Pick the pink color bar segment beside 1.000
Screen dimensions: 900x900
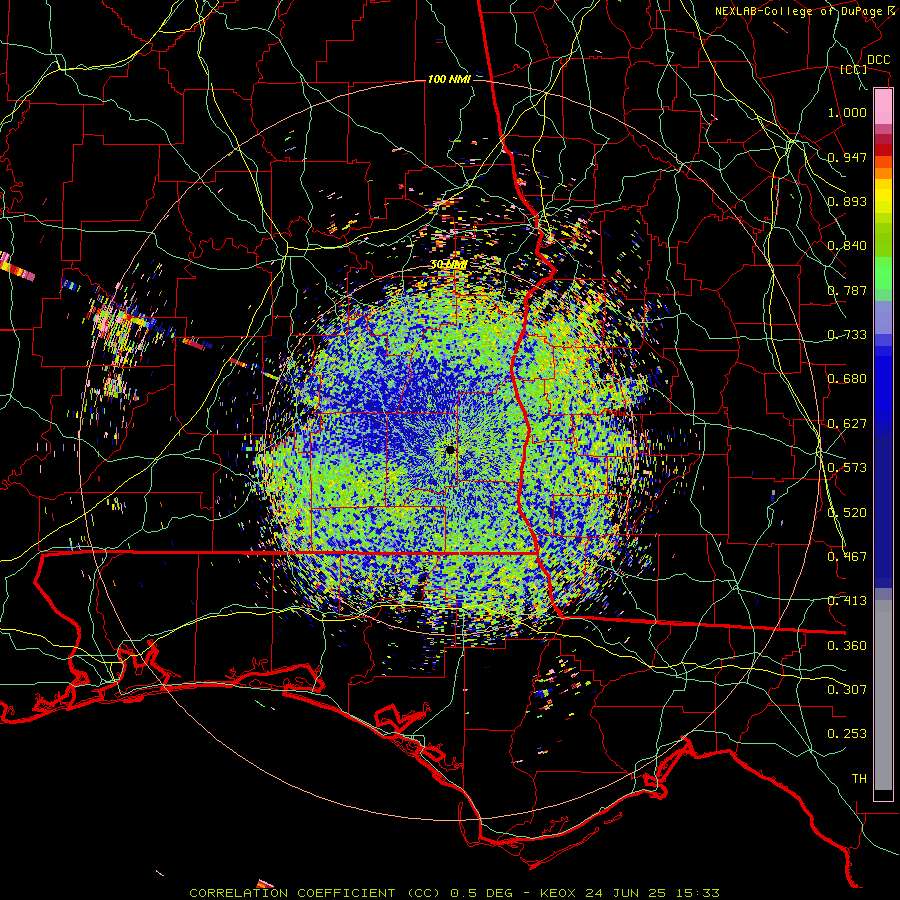click(883, 107)
